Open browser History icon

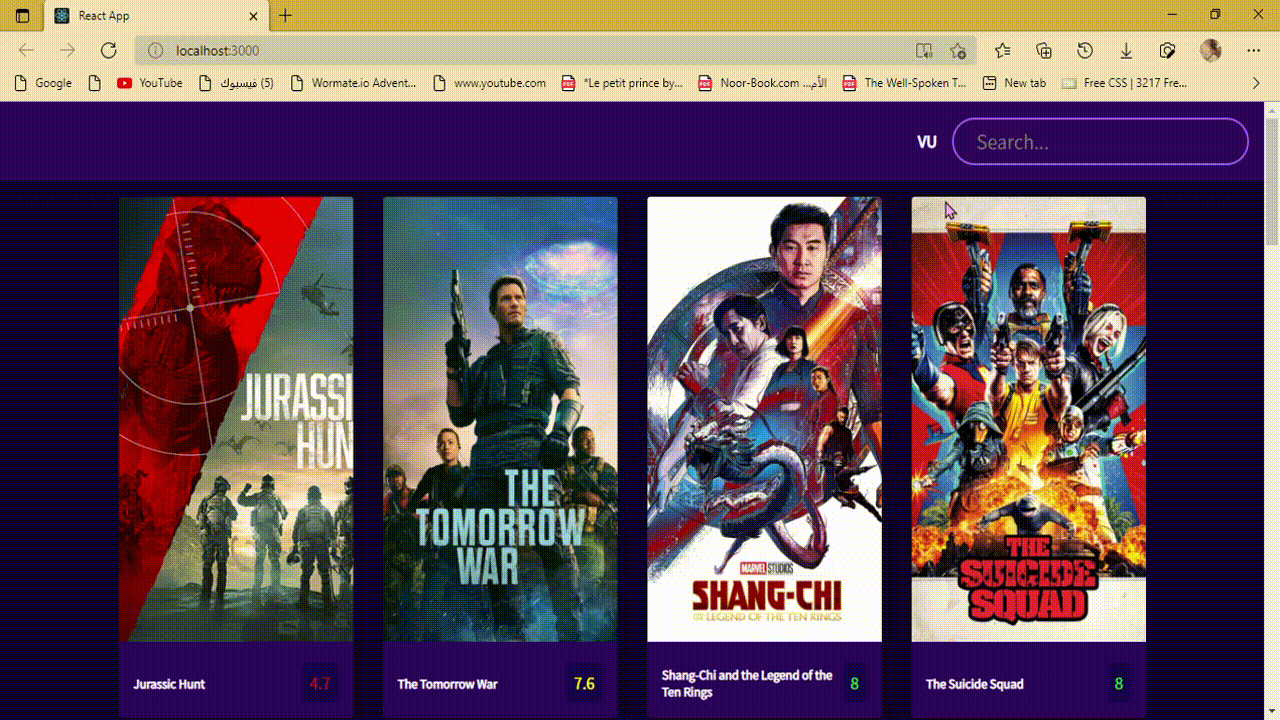(1085, 50)
